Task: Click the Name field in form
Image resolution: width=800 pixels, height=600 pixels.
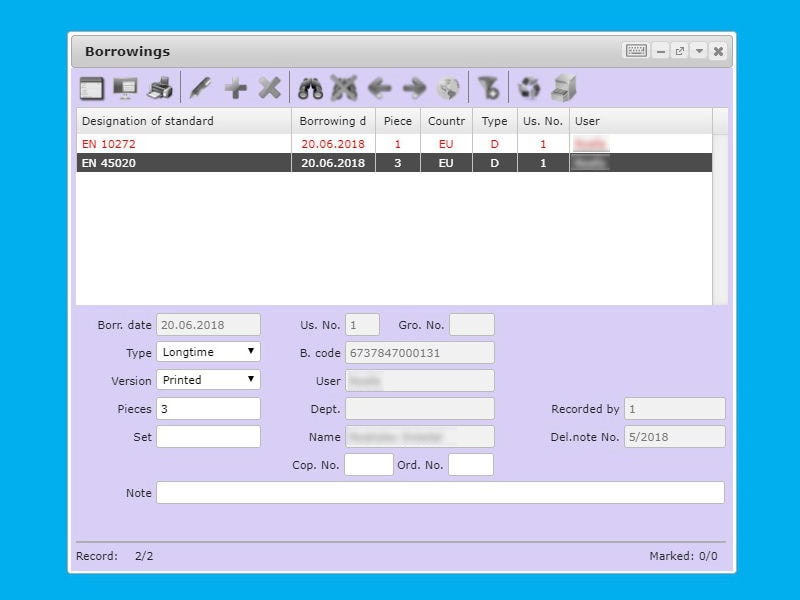Action: click(420, 437)
